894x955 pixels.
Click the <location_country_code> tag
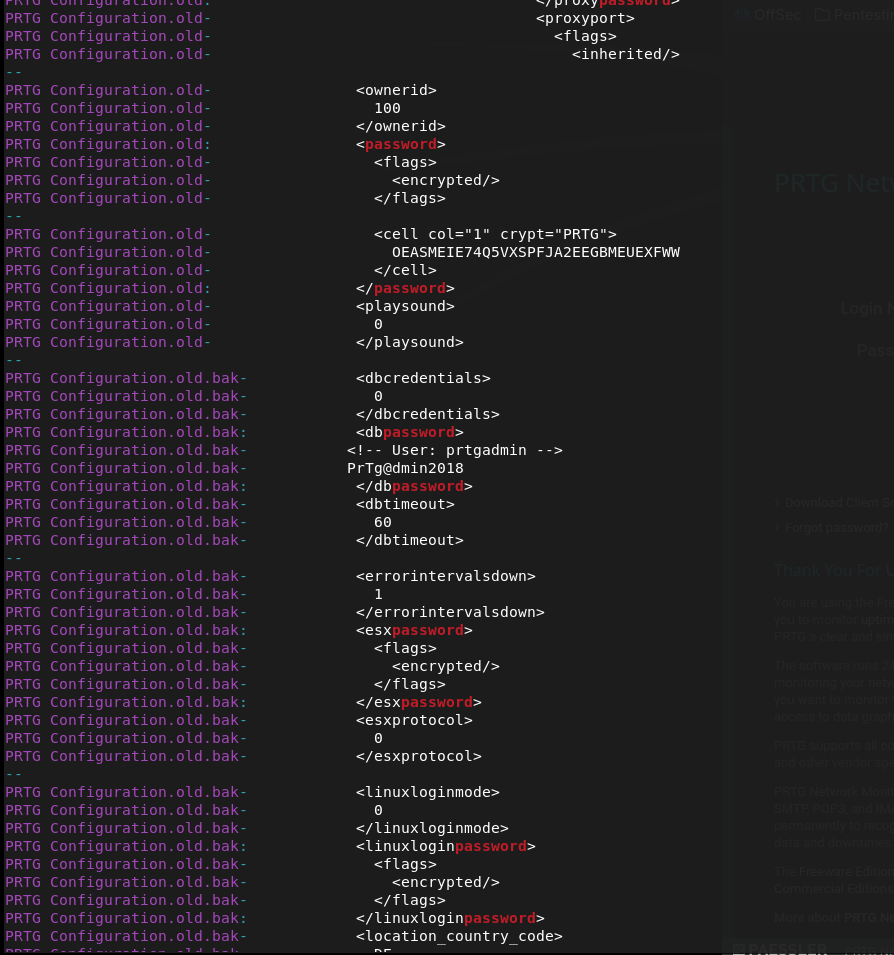459,936
